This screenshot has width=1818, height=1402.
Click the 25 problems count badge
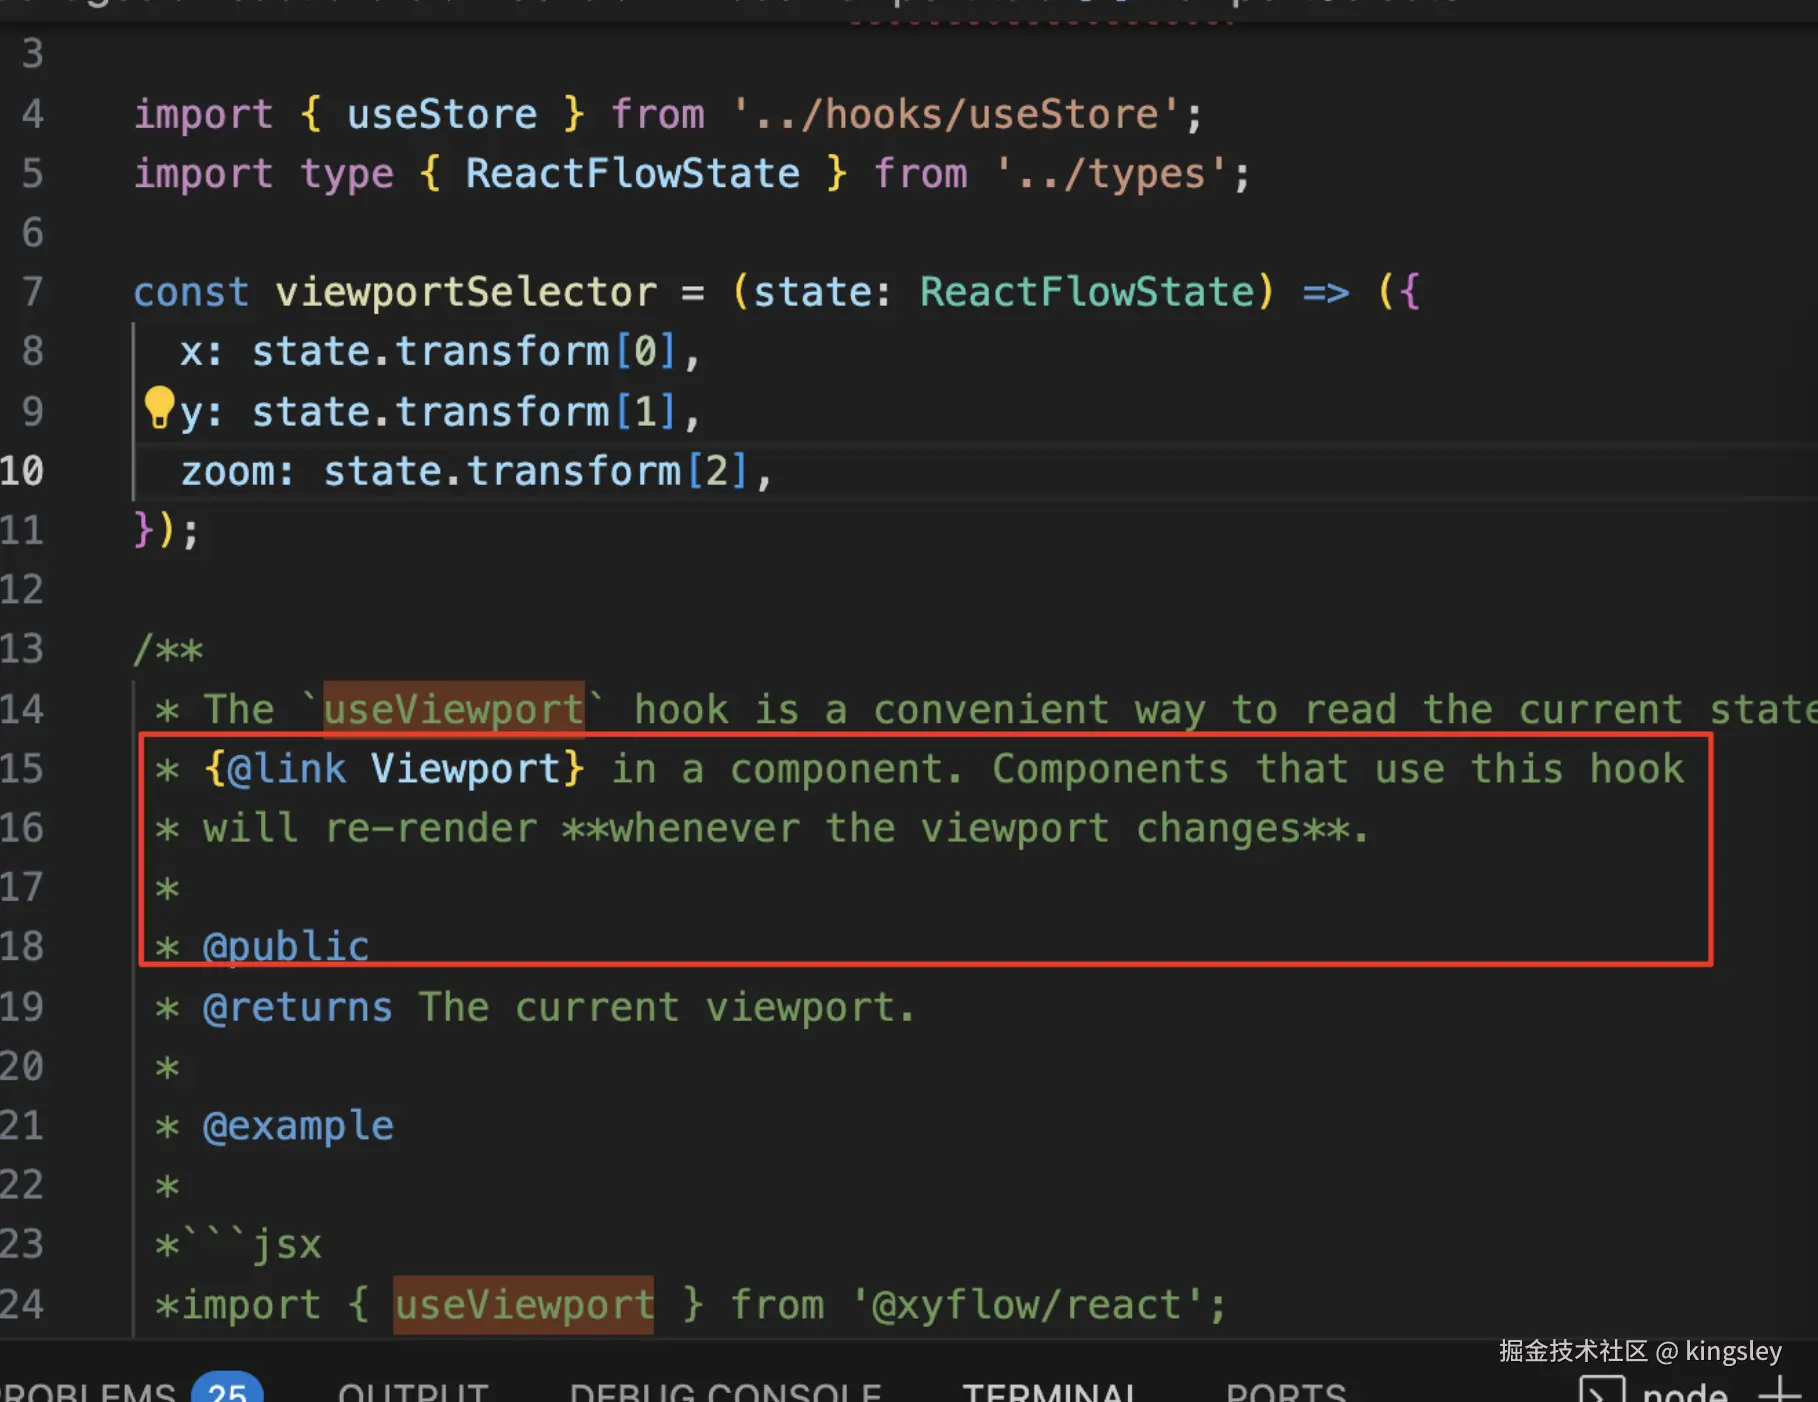click(227, 1388)
